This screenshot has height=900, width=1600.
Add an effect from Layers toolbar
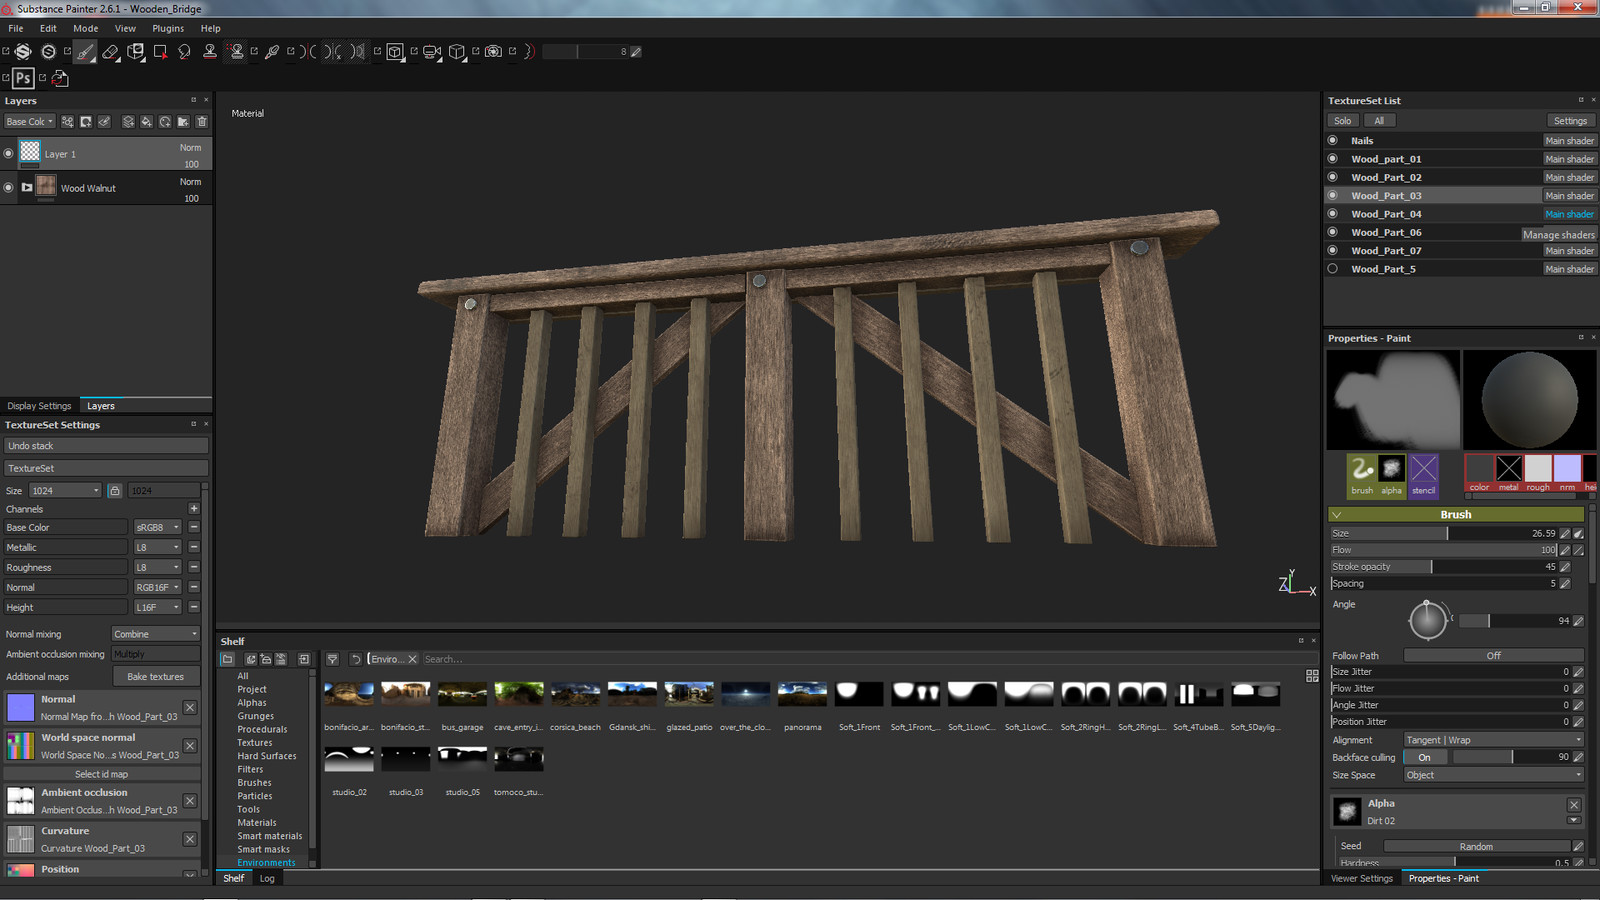tap(67, 122)
